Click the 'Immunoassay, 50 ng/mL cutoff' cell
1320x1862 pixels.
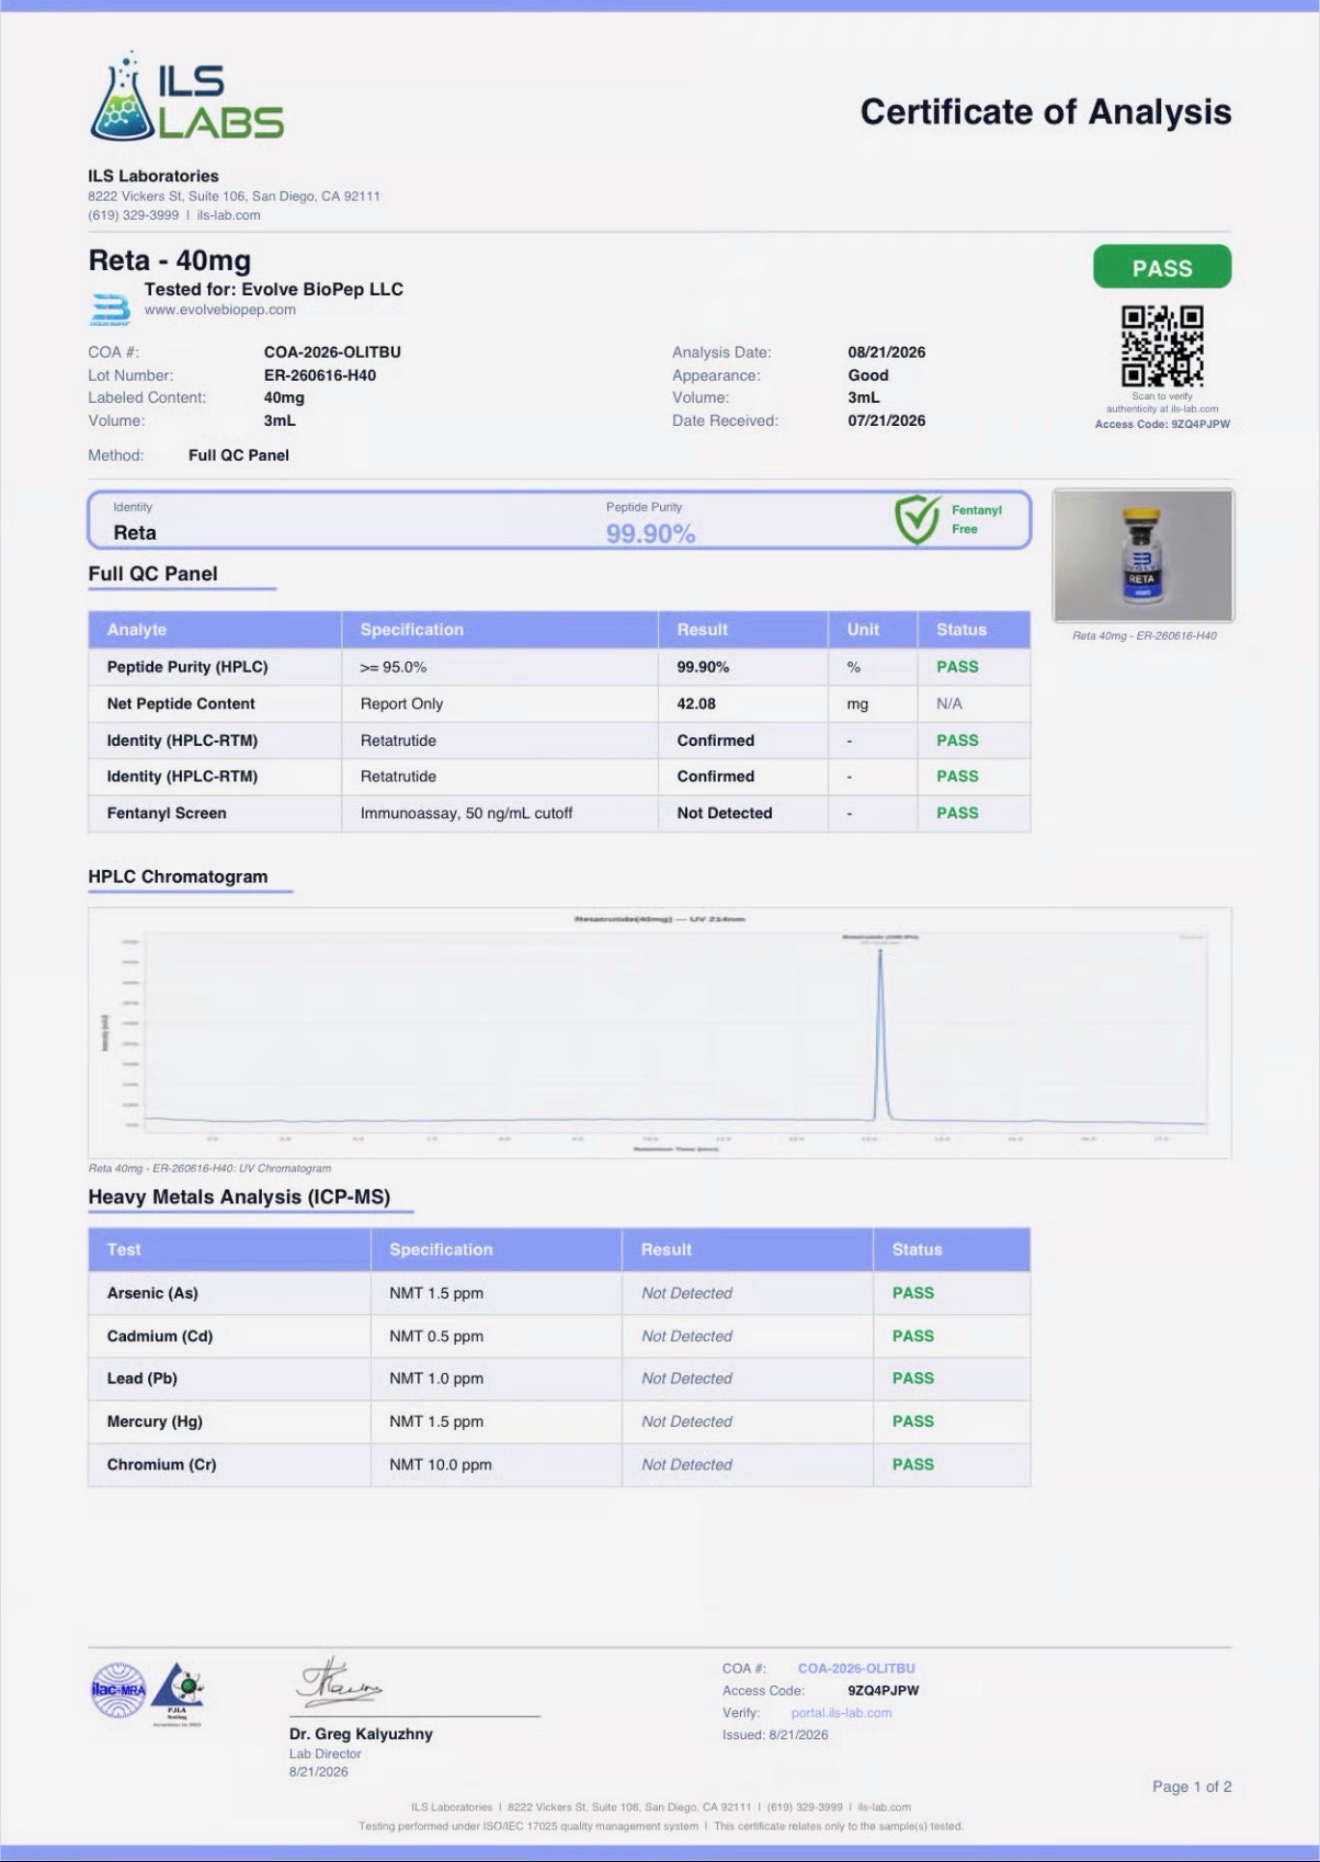[466, 813]
